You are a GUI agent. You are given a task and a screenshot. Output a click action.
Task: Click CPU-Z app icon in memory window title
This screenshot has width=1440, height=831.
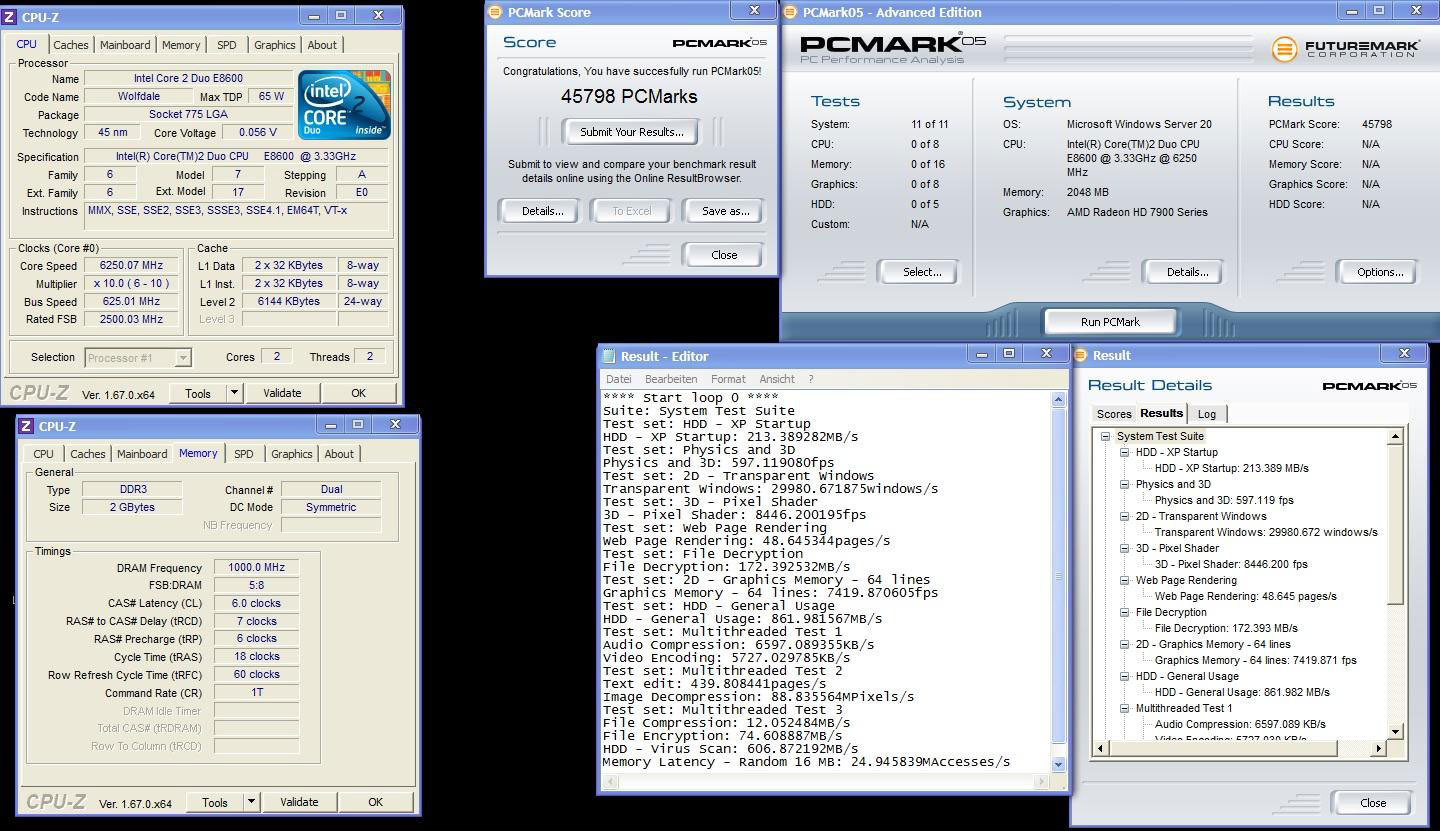point(27,426)
